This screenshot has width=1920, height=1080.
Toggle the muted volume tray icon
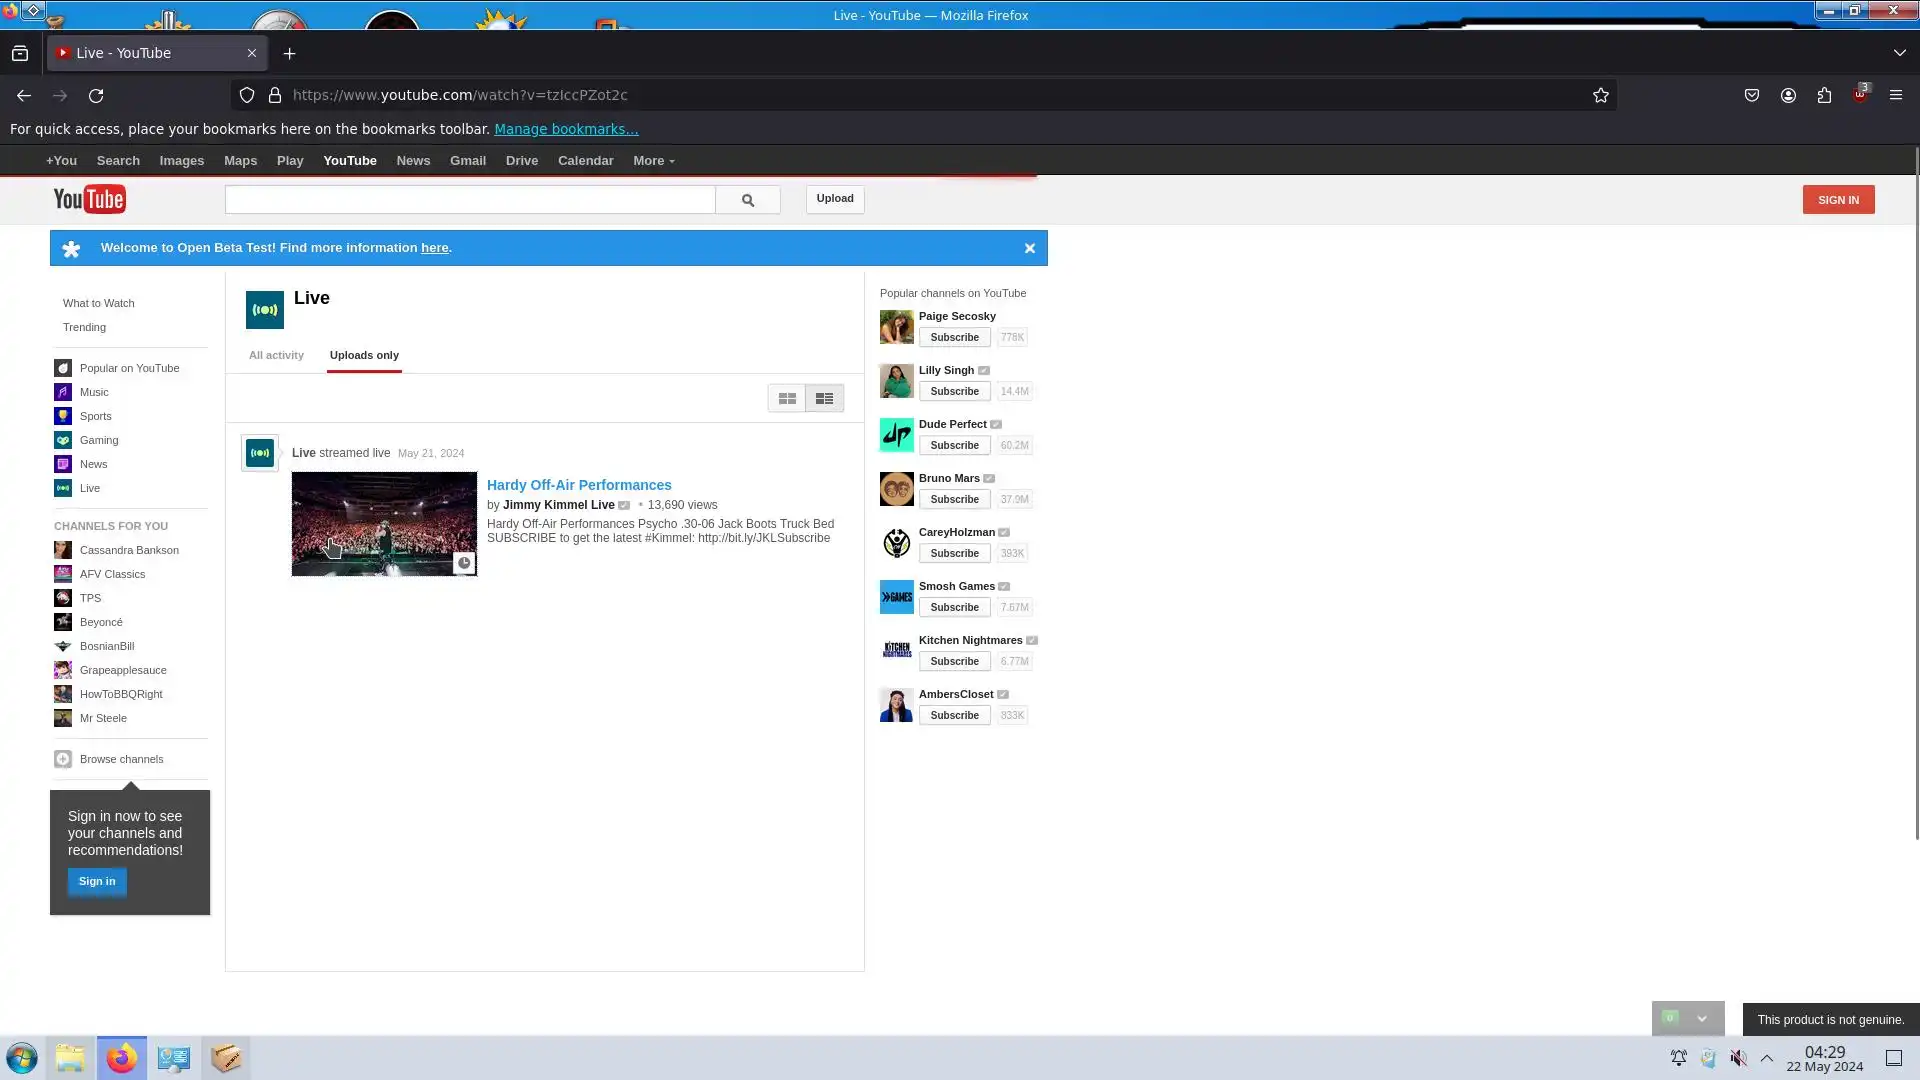pos(1738,1058)
